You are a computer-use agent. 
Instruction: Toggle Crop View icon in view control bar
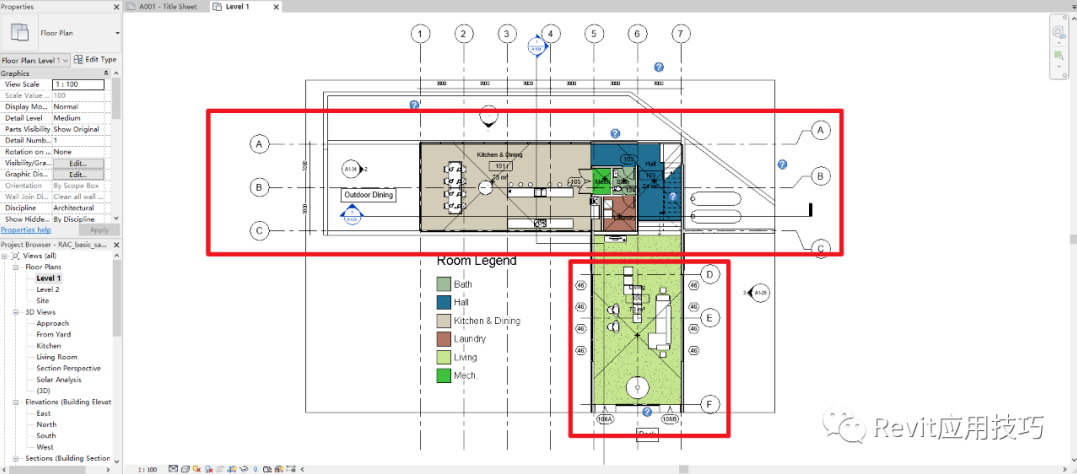(220, 469)
